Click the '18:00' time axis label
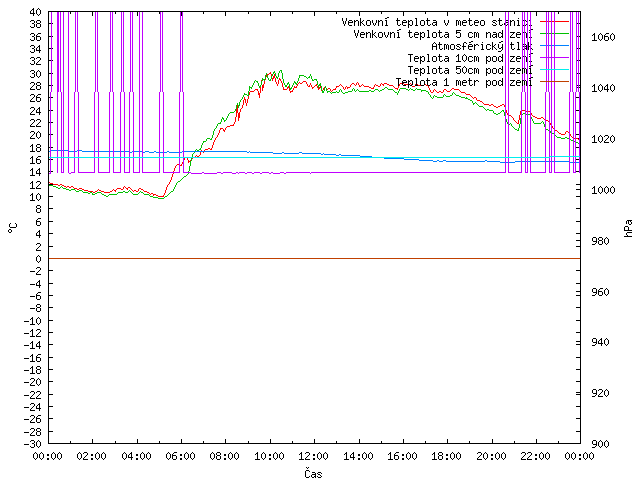Image resolution: width=640 pixels, height=480 pixels. pos(447,456)
